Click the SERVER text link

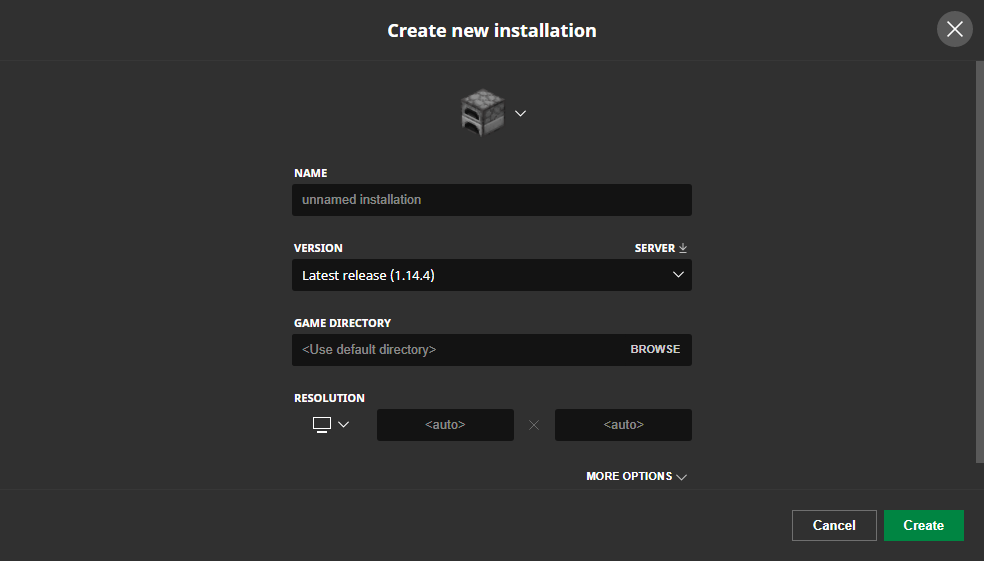point(655,248)
